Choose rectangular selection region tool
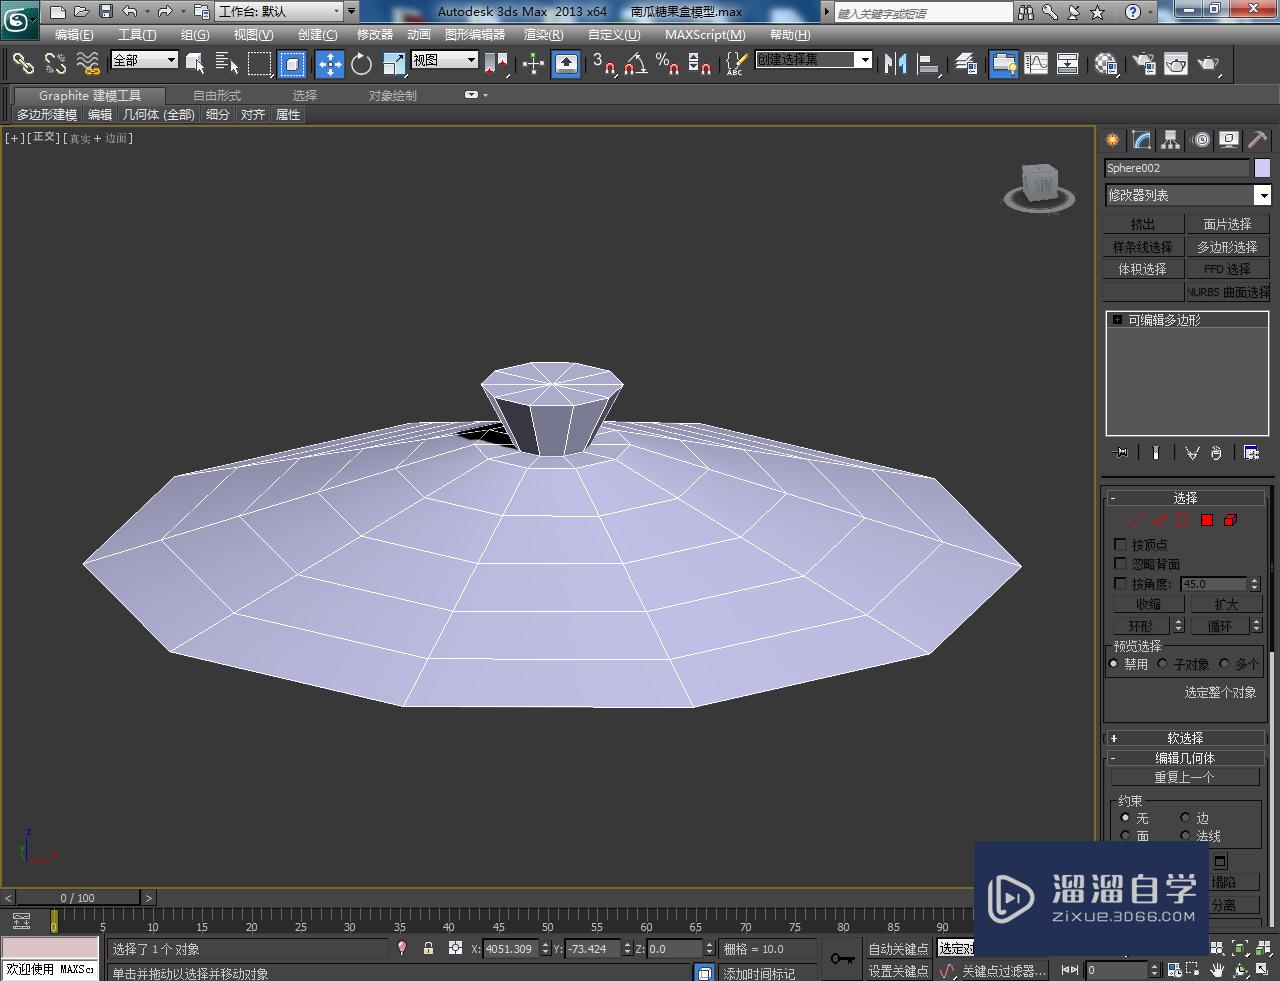 [260, 64]
